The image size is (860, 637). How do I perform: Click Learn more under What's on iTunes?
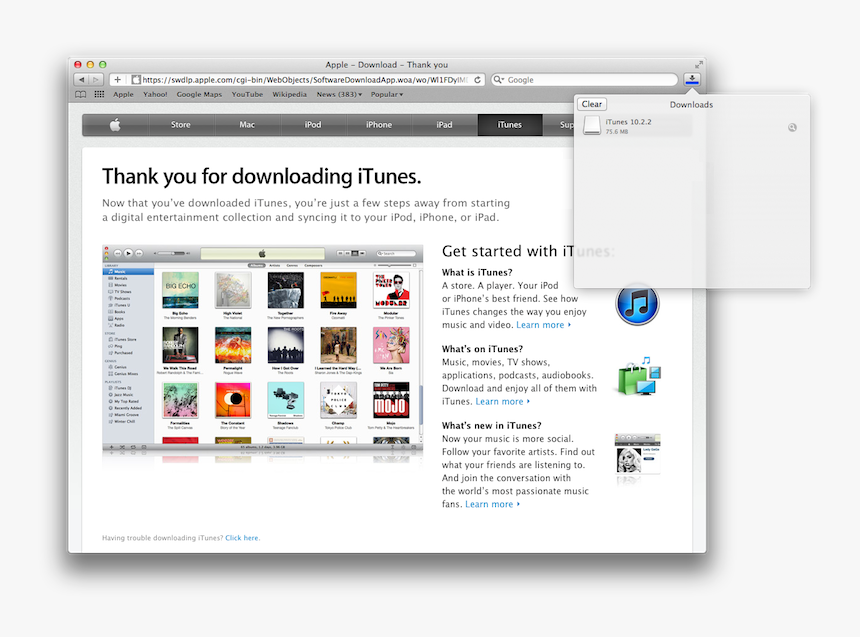click(502, 402)
